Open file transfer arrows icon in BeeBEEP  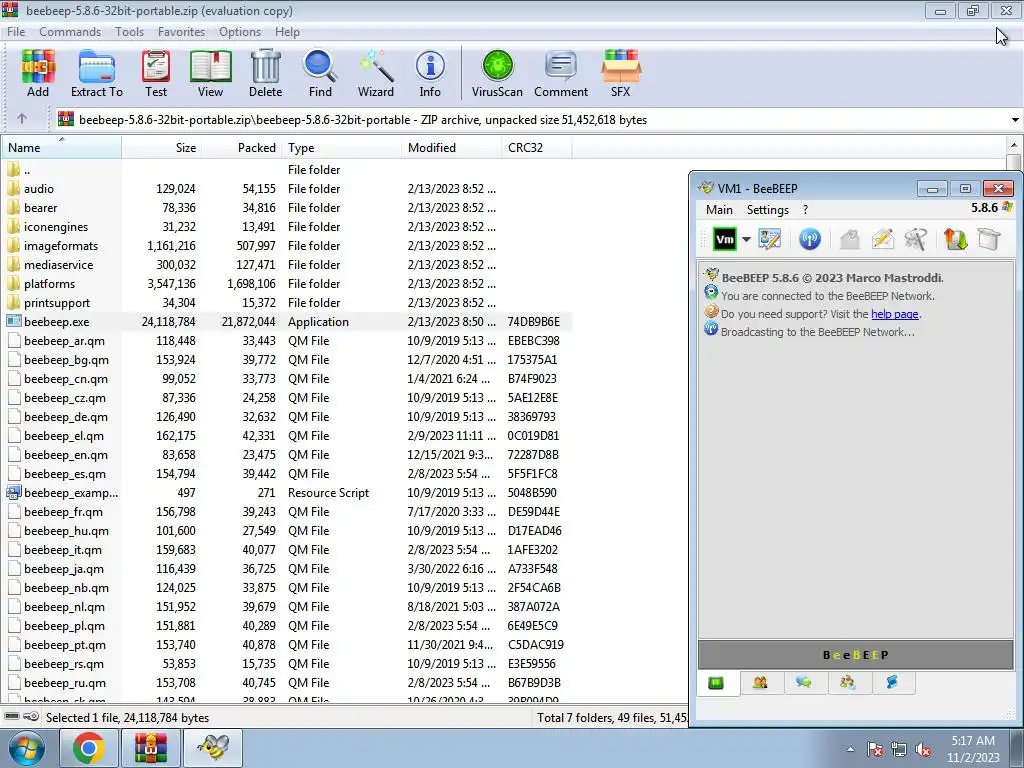pyautogui.click(x=955, y=239)
